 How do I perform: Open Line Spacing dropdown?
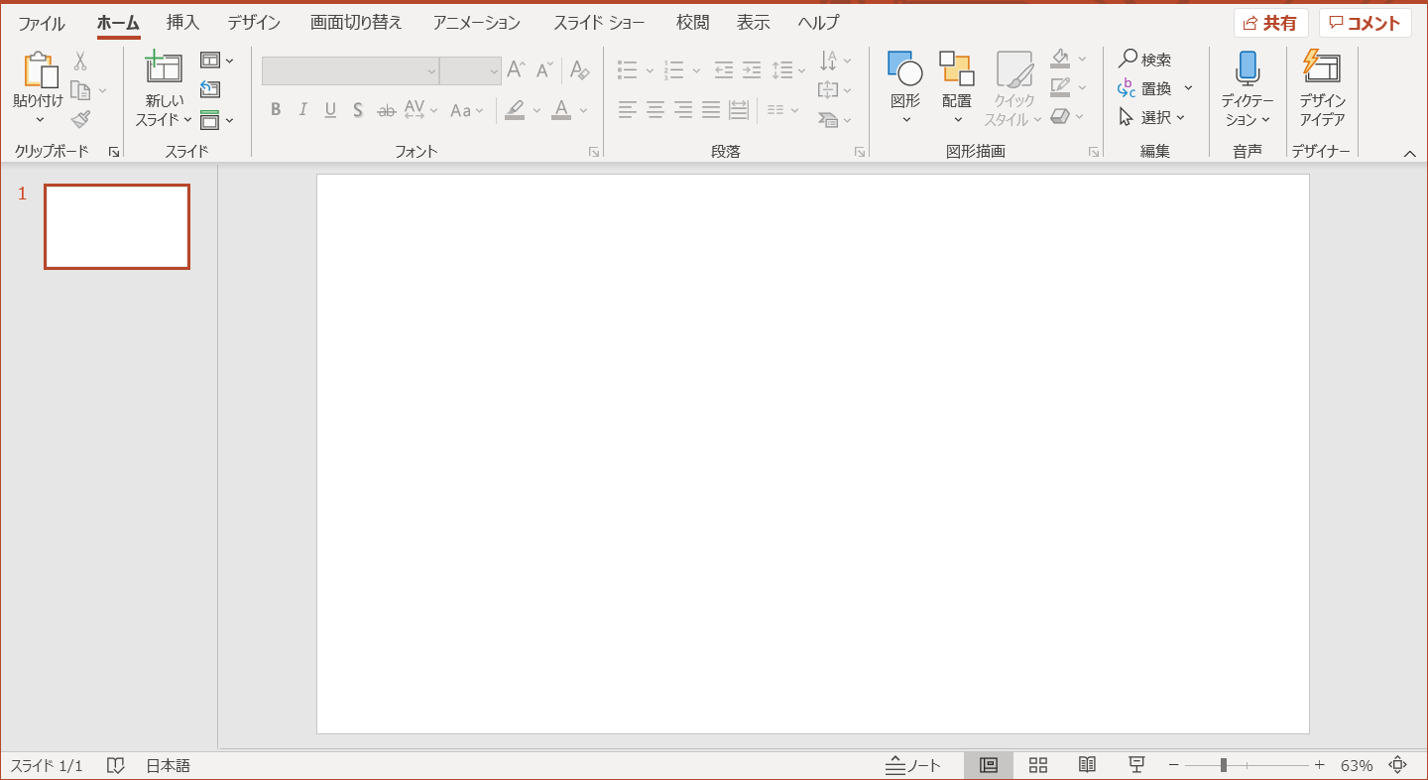pyautogui.click(x=789, y=70)
